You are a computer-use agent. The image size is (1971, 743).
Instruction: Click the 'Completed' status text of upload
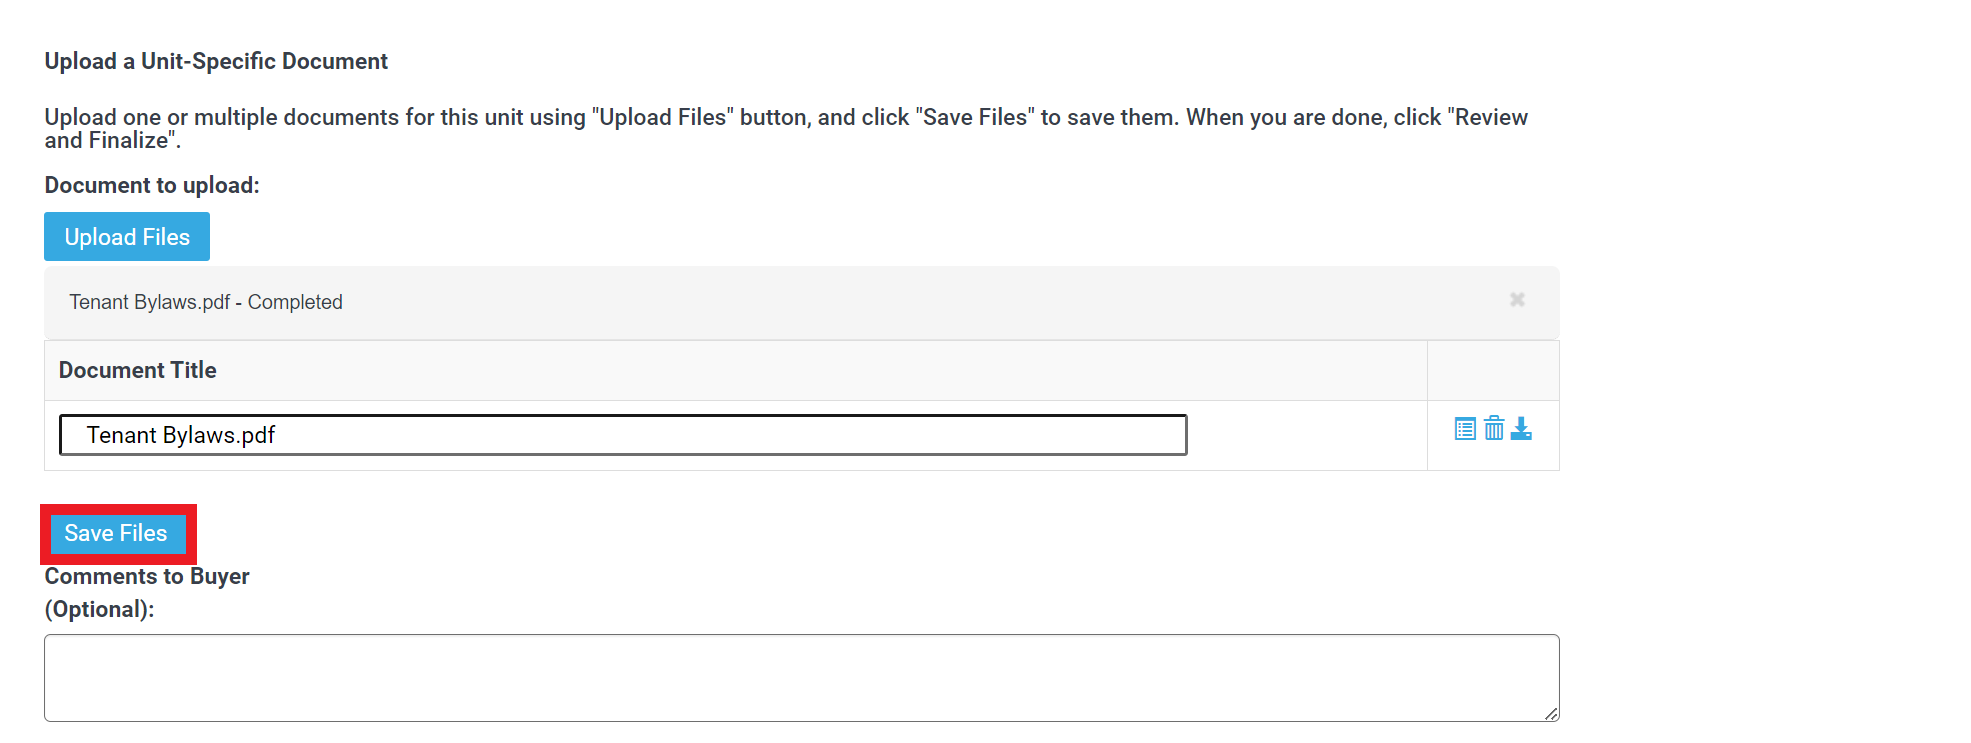pyautogui.click(x=295, y=302)
